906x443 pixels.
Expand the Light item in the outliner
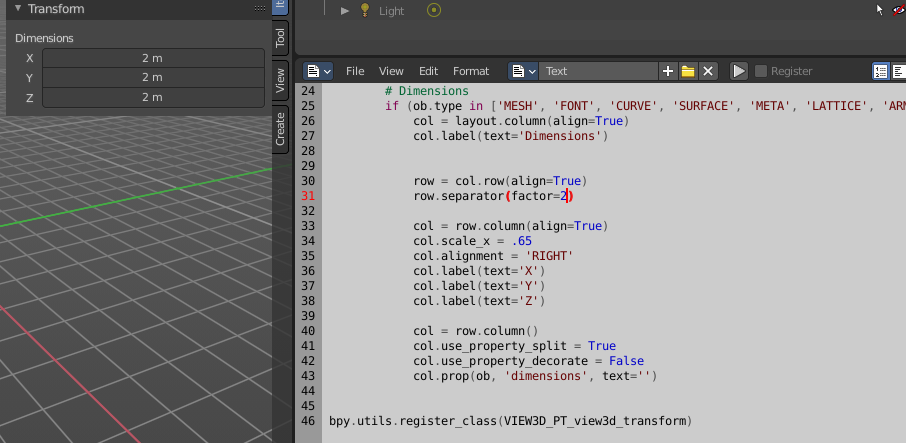tap(345, 10)
